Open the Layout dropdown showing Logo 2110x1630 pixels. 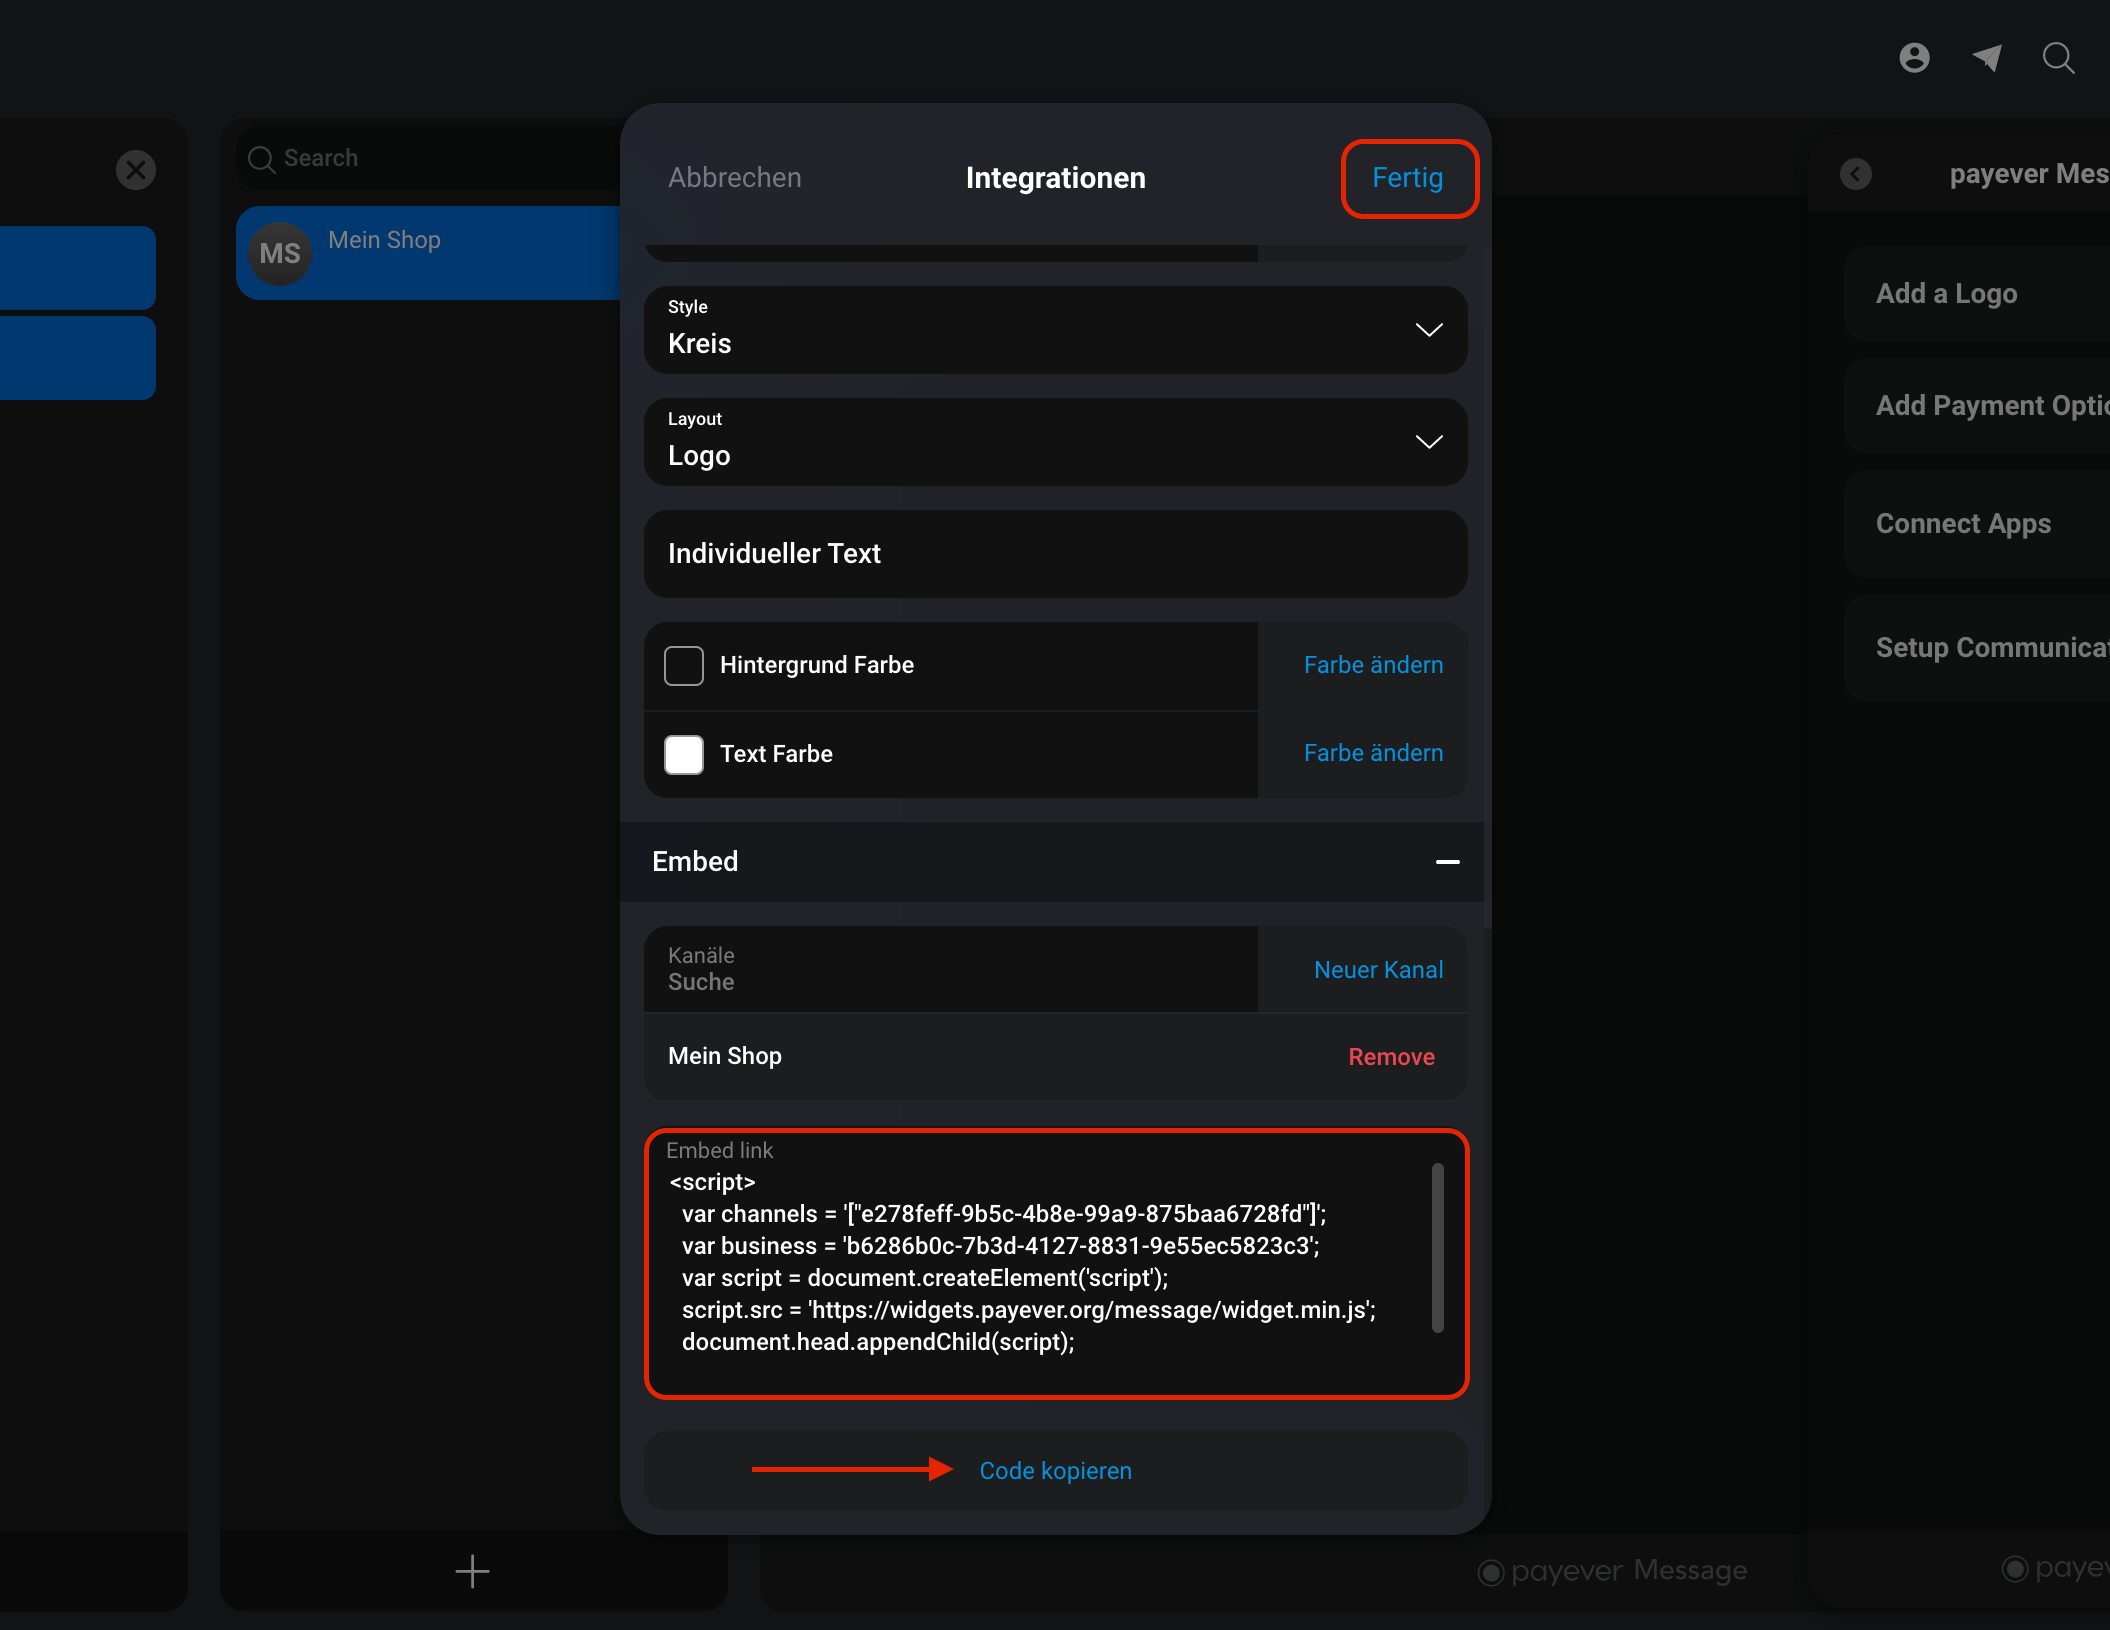pos(1056,442)
